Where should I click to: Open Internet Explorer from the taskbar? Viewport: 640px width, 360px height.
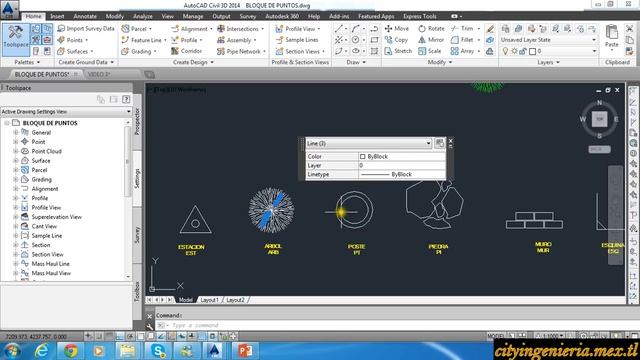41,351
